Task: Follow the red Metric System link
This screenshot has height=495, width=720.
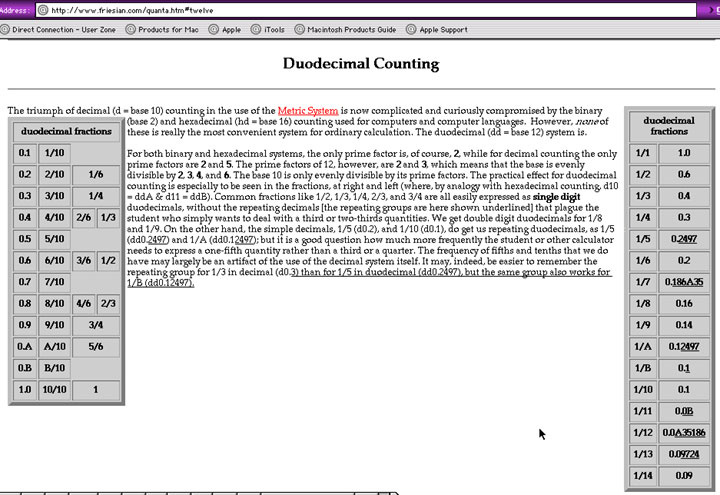Action: [307, 110]
